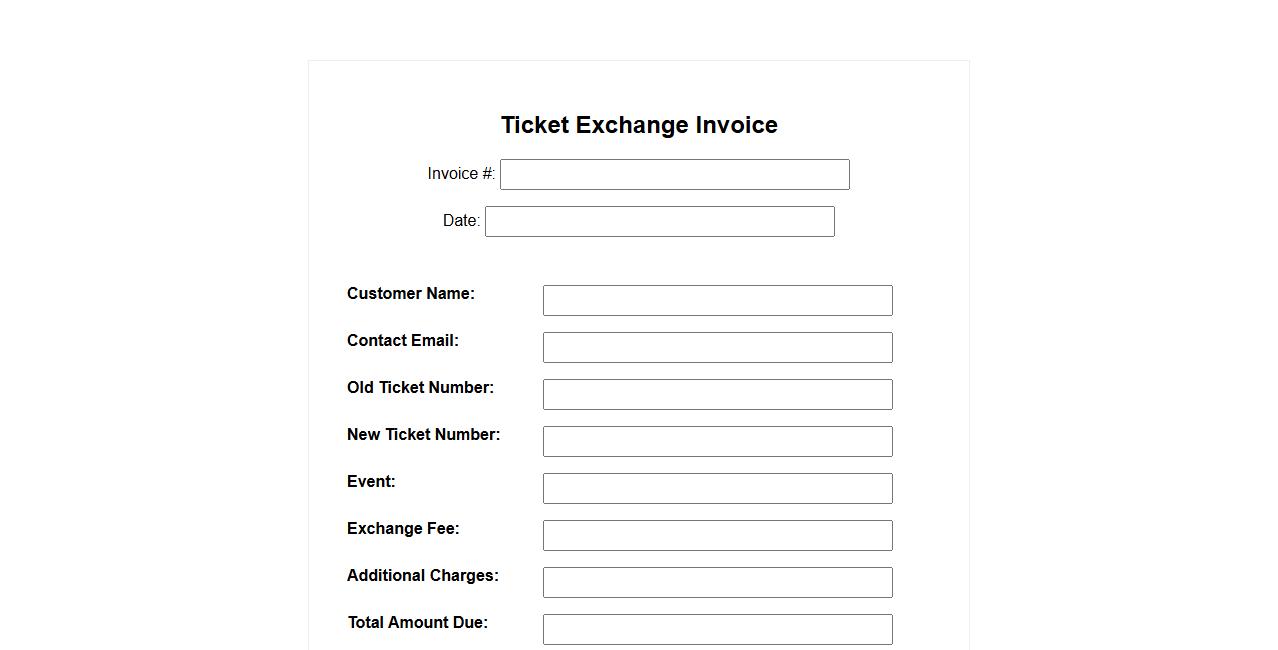Select the Customer Name input field

pos(717,300)
